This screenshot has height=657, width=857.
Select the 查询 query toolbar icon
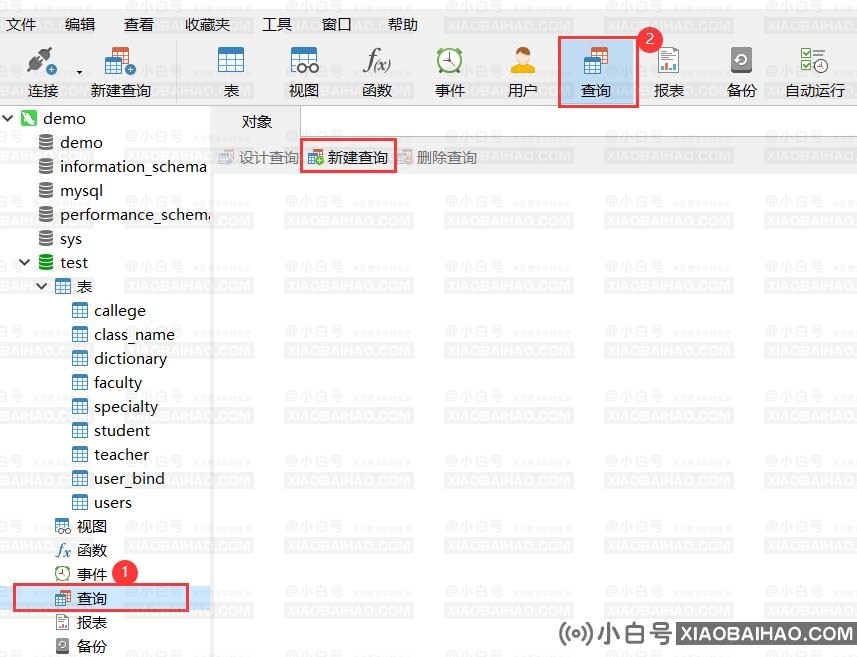[x=596, y=72]
